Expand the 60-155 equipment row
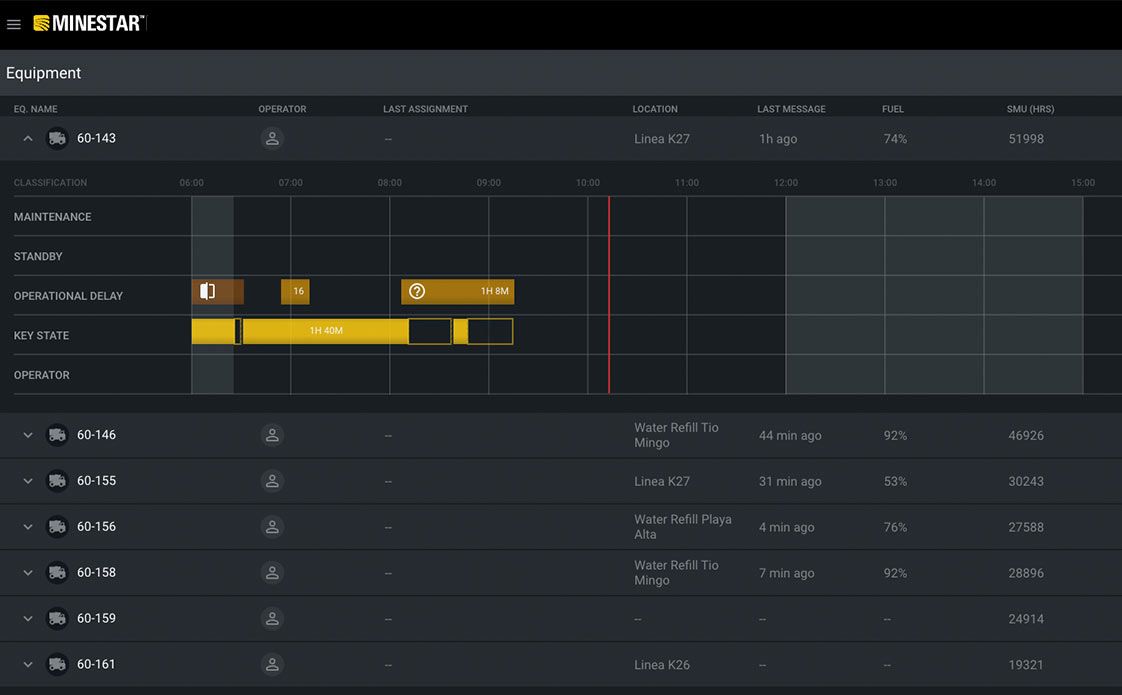1122x695 pixels. tap(28, 481)
